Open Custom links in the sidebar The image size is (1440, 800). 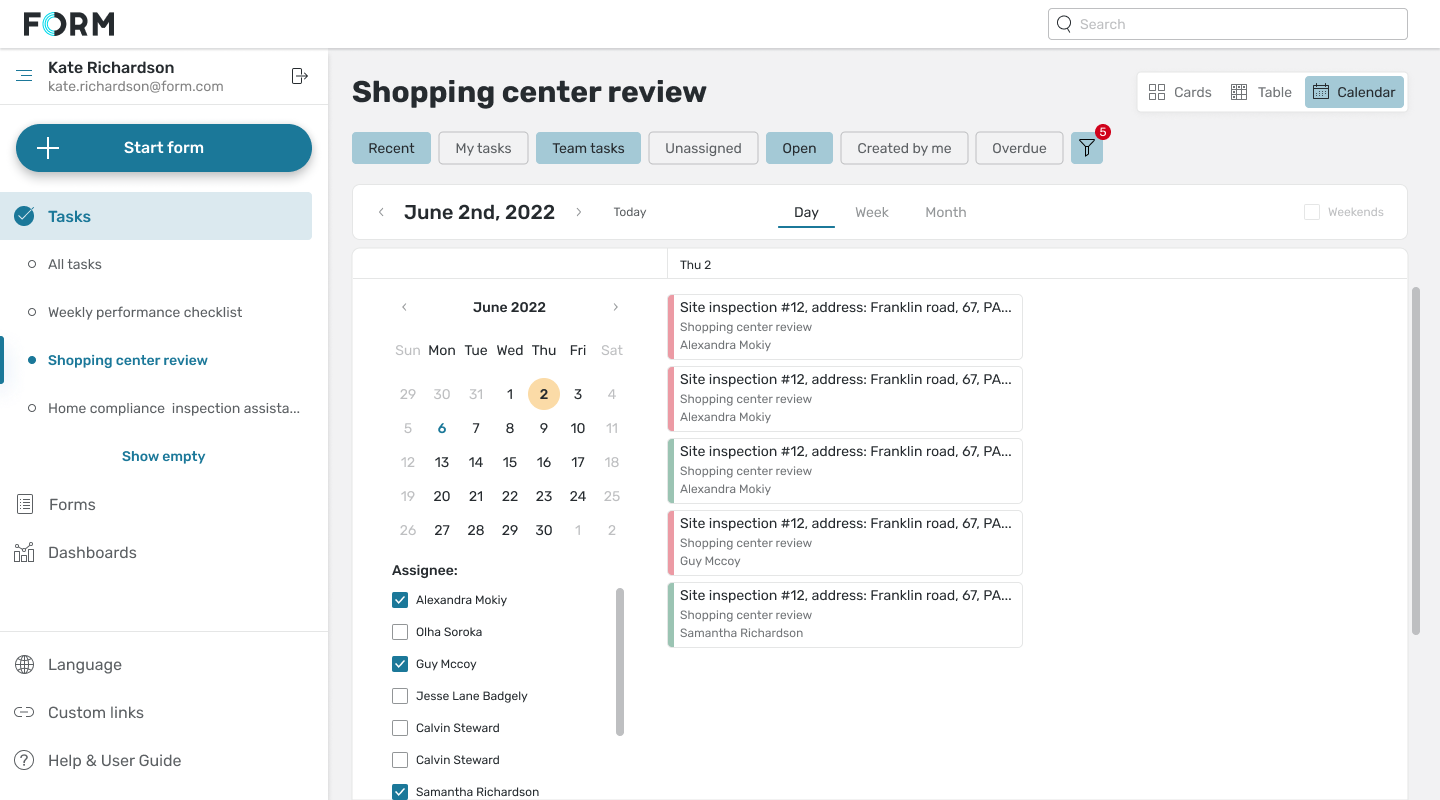point(95,713)
